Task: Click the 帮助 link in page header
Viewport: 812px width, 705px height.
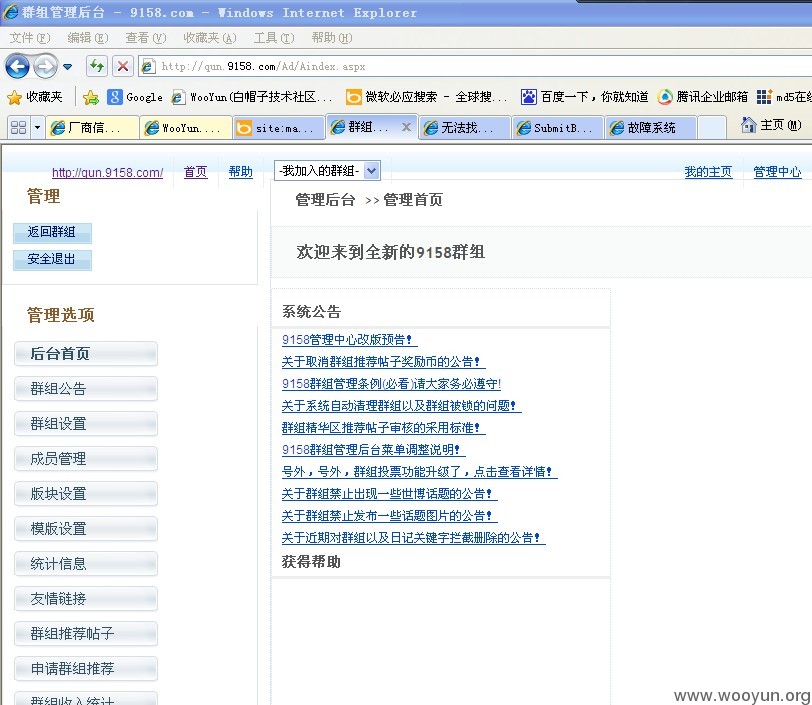Action: 240,172
